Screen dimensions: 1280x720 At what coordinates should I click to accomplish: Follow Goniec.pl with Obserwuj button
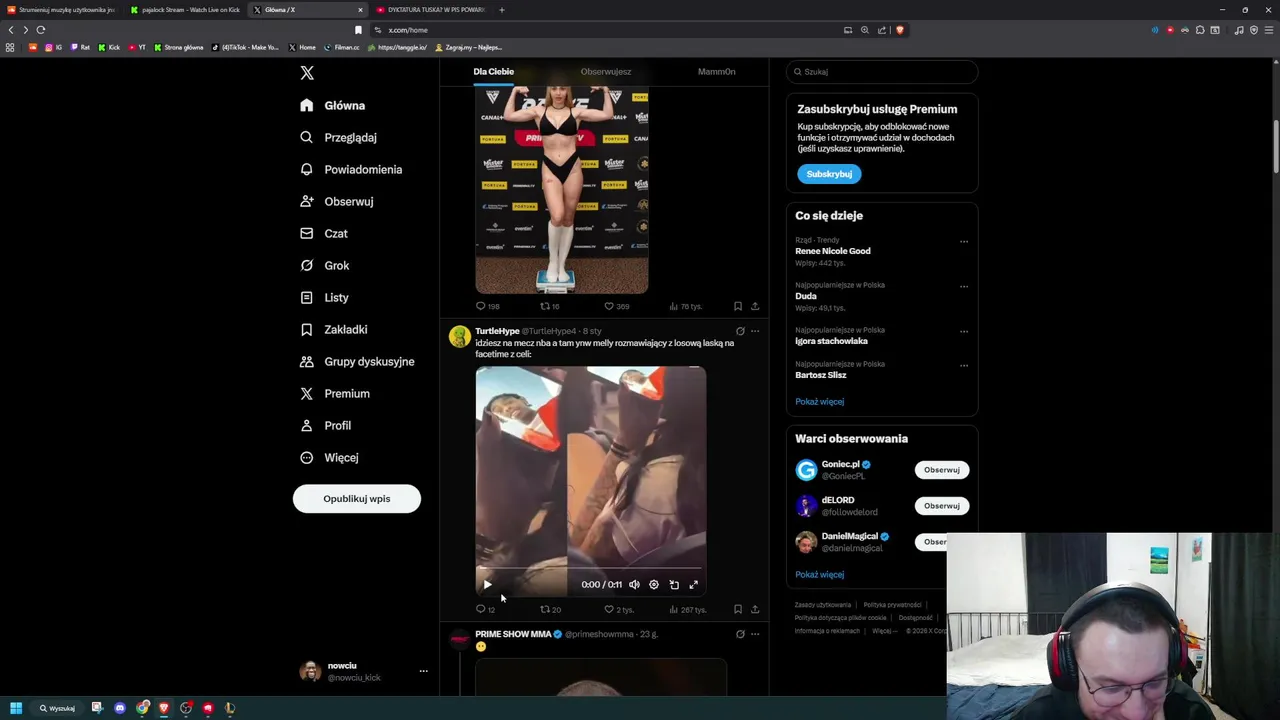pos(941,470)
